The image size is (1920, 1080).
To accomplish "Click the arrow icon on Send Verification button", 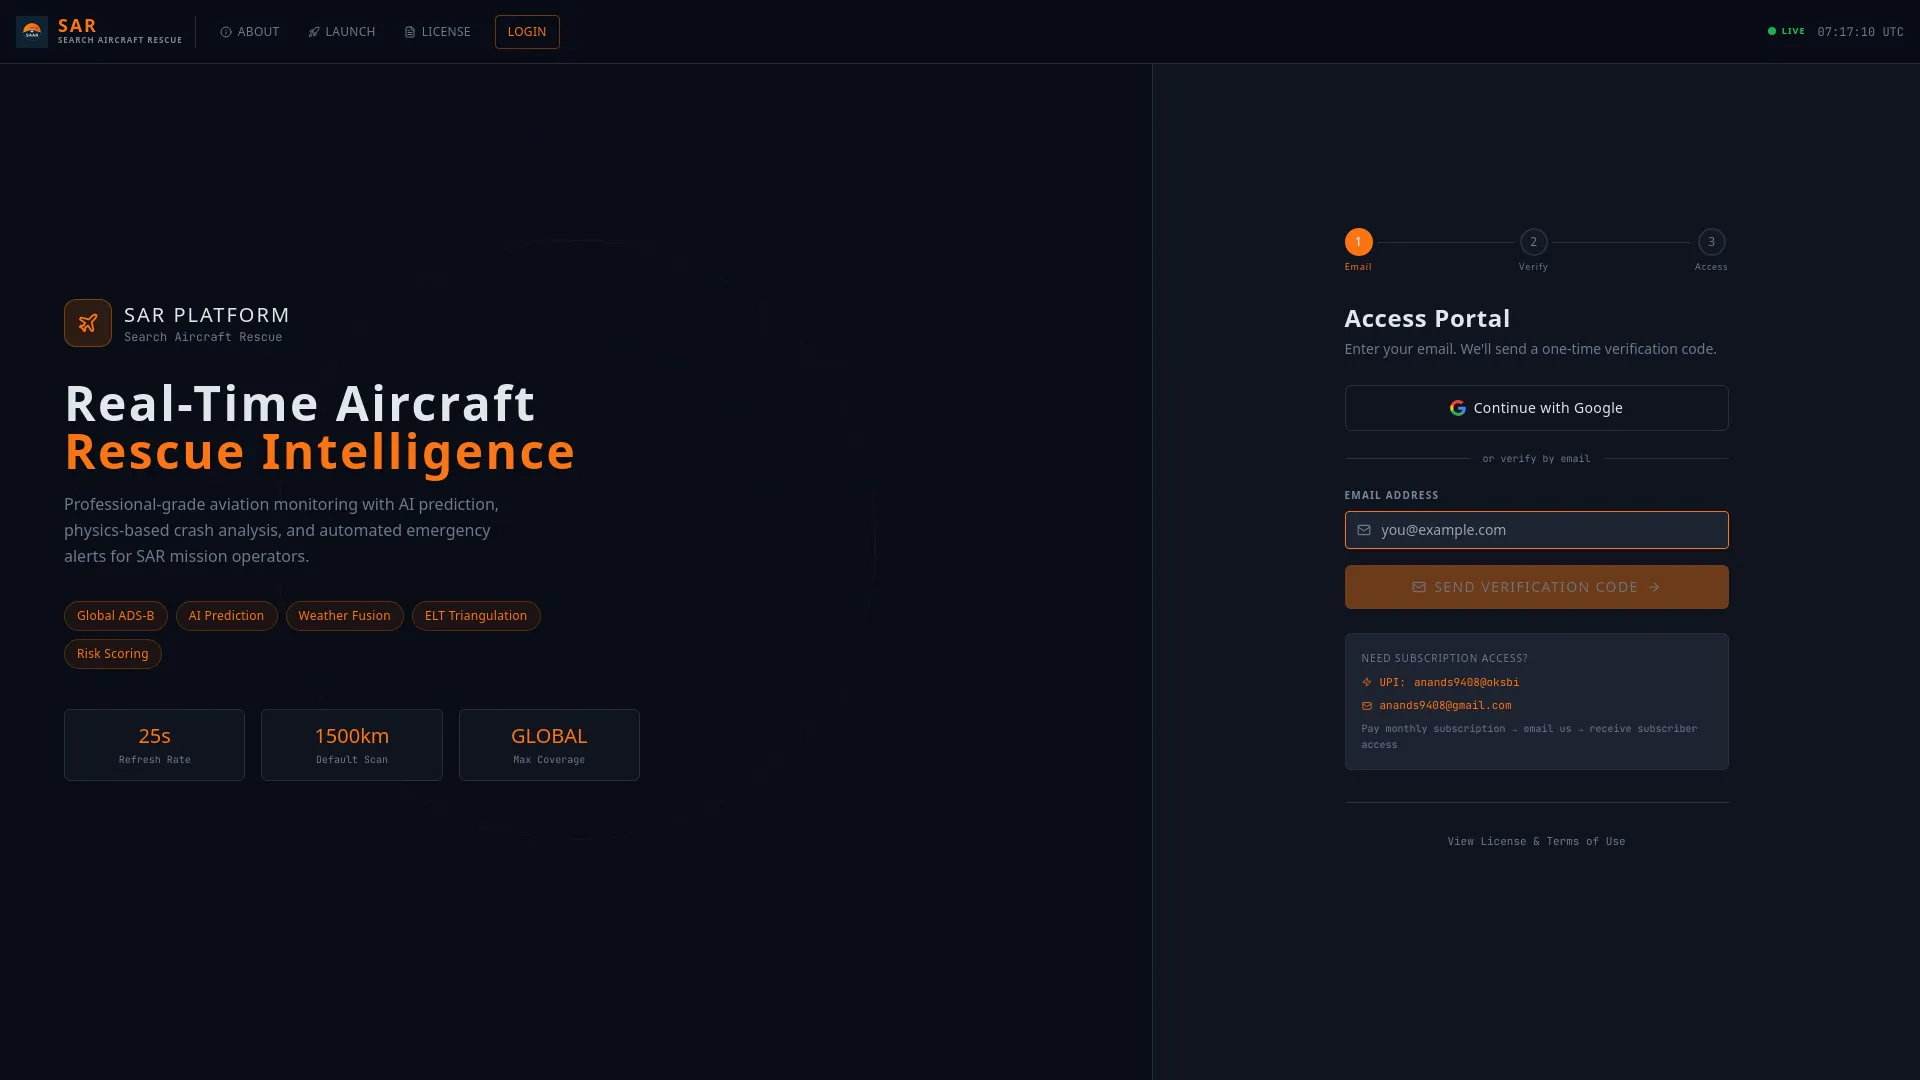I will click(1654, 587).
